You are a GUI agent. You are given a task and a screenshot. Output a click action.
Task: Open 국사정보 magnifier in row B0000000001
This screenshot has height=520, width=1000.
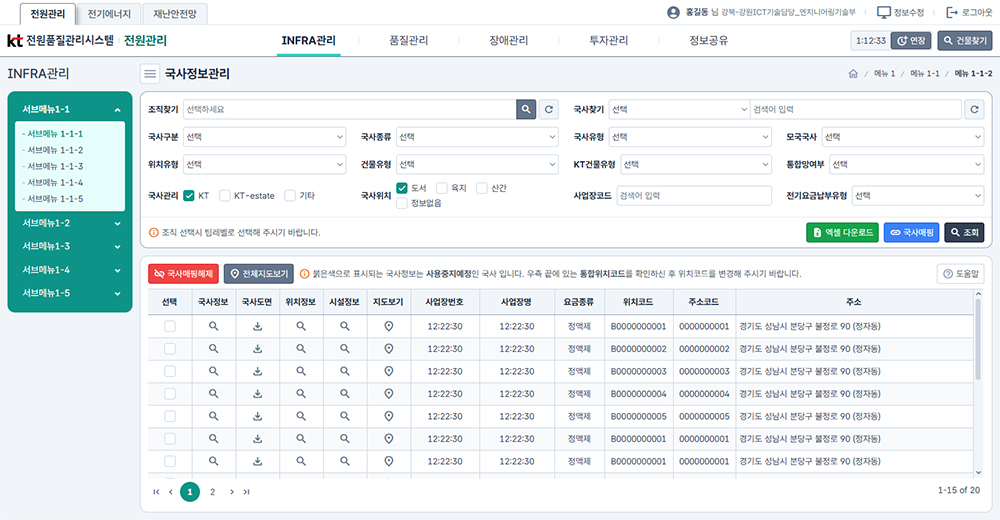tap(213, 326)
